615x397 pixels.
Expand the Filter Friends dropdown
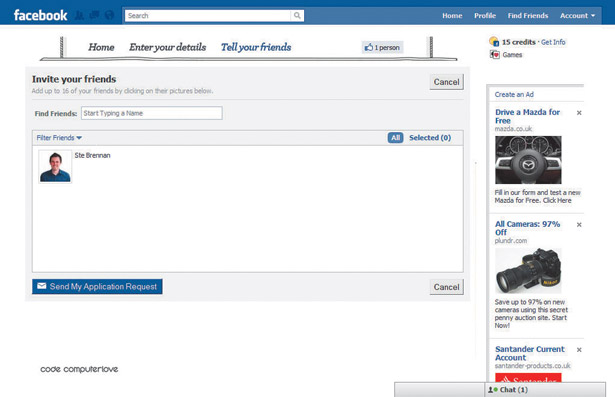[x=59, y=138]
